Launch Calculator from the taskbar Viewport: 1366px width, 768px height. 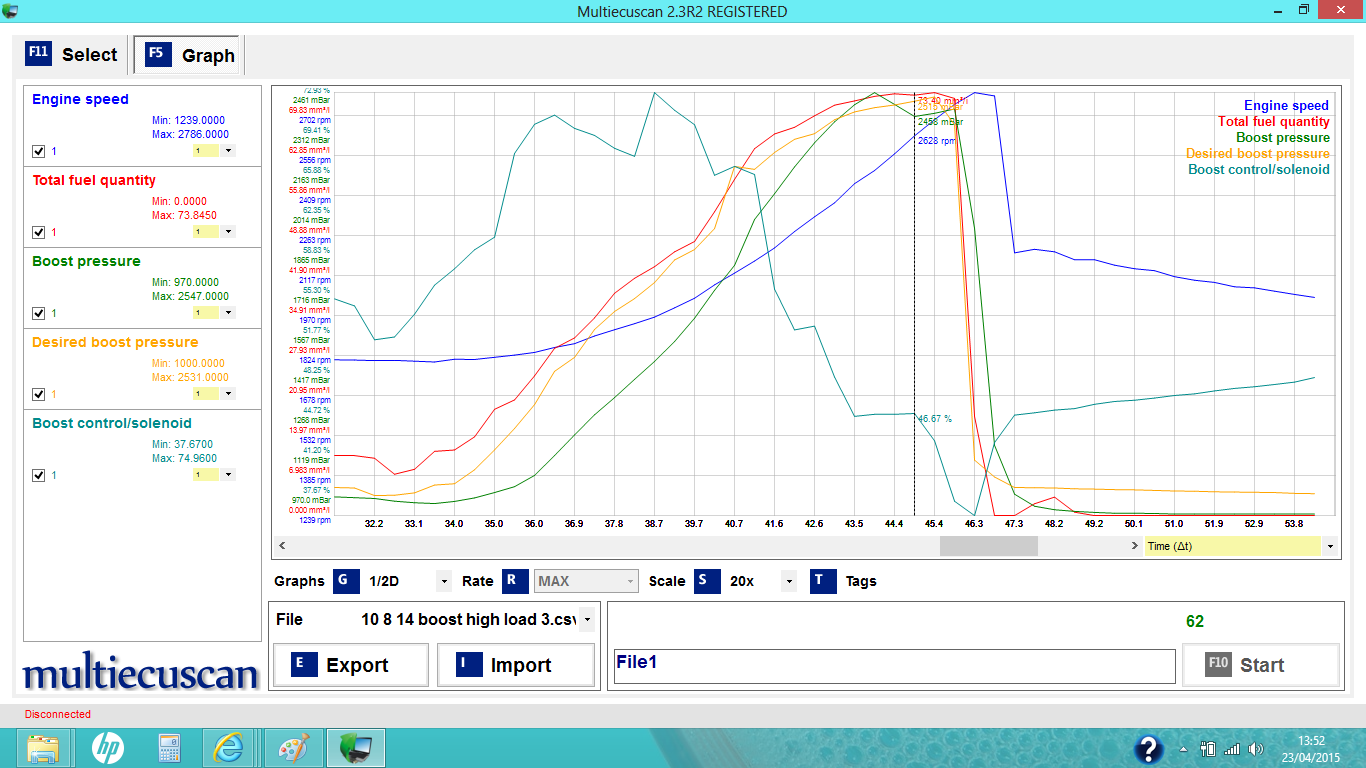(168, 748)
